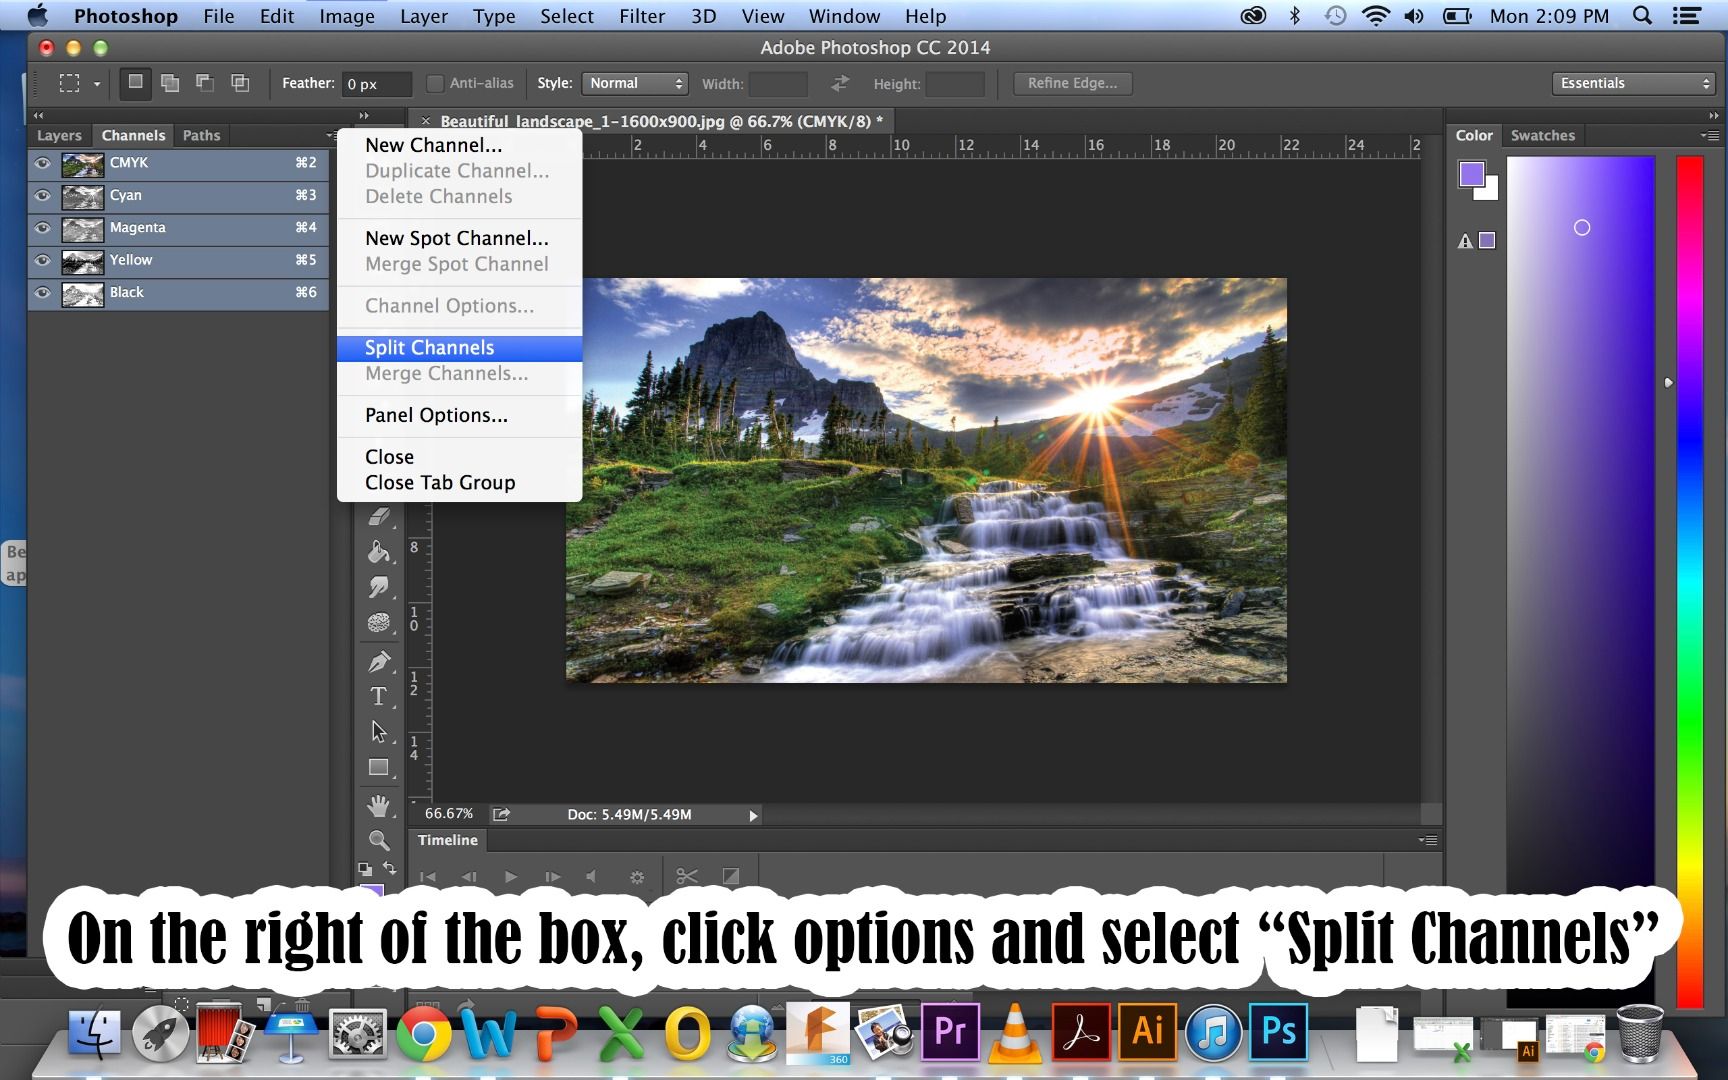Click in the Feather value field
The height and width of the screenshot is (1080, 1728).
click(375, 84)
